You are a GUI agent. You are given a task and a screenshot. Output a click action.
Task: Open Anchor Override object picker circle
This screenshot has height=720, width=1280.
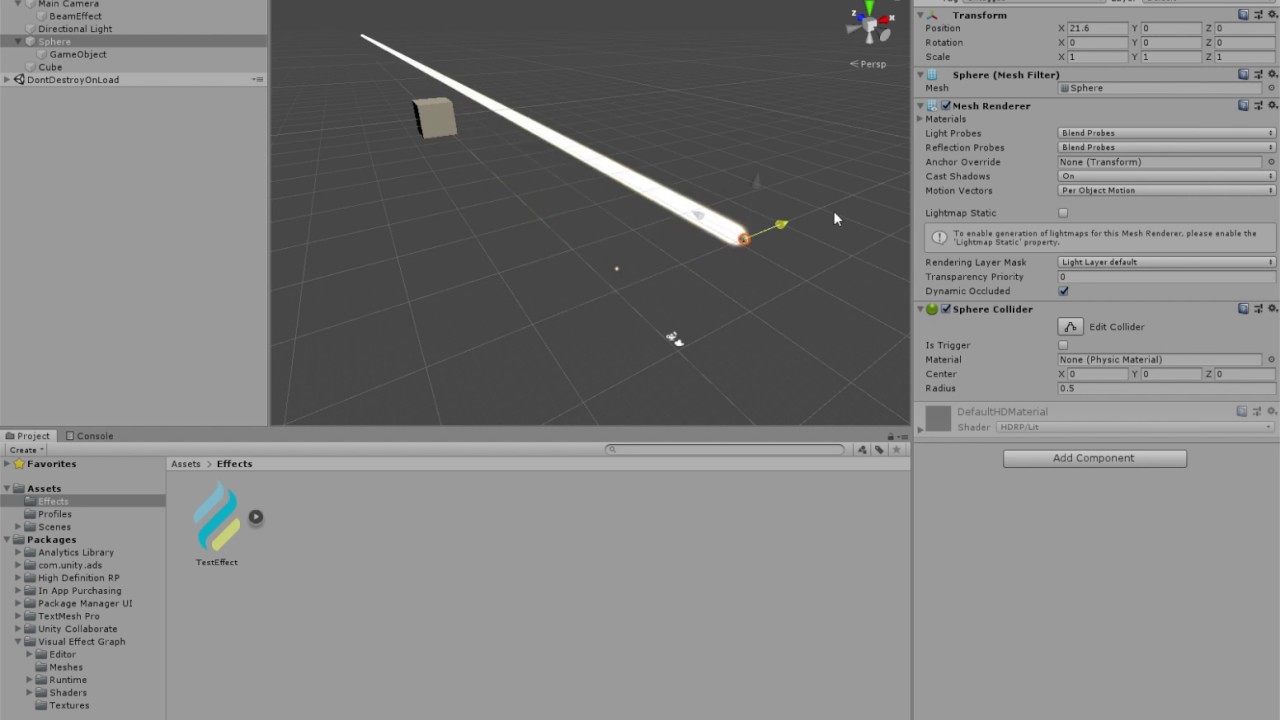(x=1271, y=162)
